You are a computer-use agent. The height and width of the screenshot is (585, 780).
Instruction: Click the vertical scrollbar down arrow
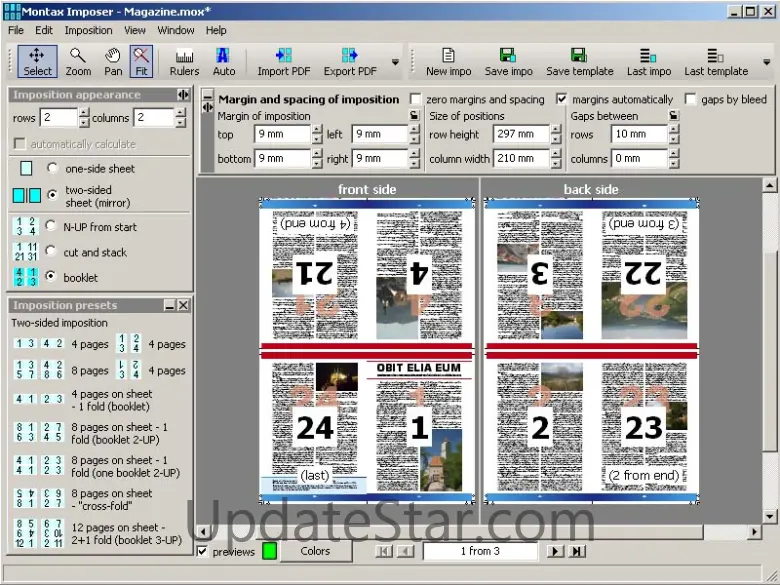click(x=769, y=517)
